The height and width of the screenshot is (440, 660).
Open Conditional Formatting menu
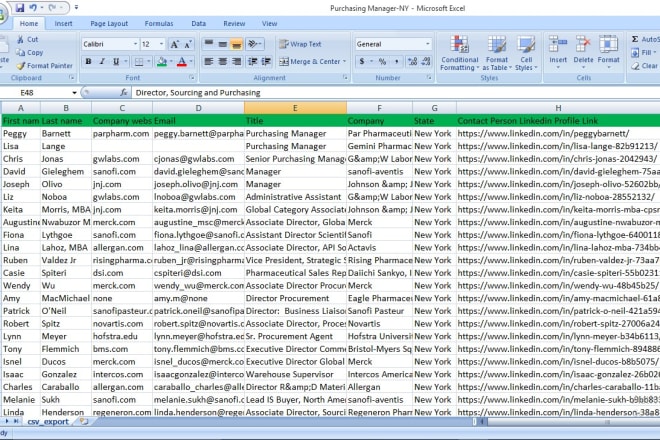[459, 53]
